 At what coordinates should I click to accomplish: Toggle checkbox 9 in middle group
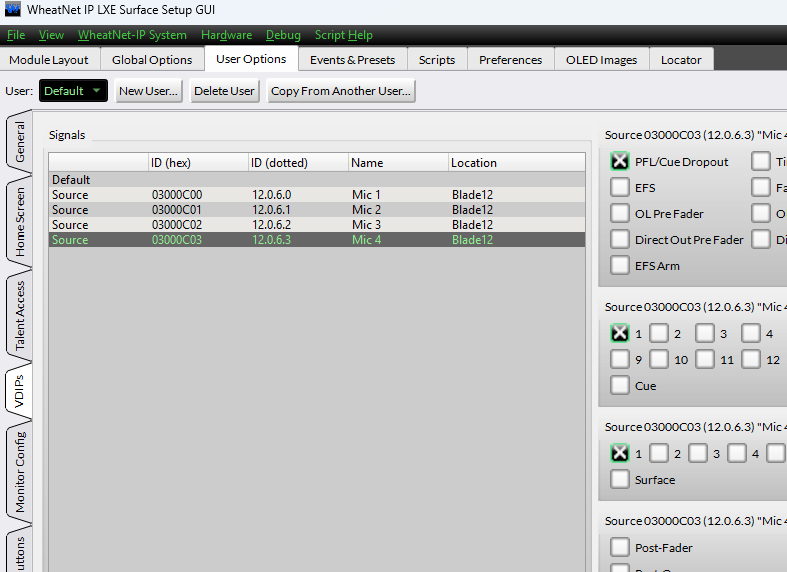tap(620, 360)
